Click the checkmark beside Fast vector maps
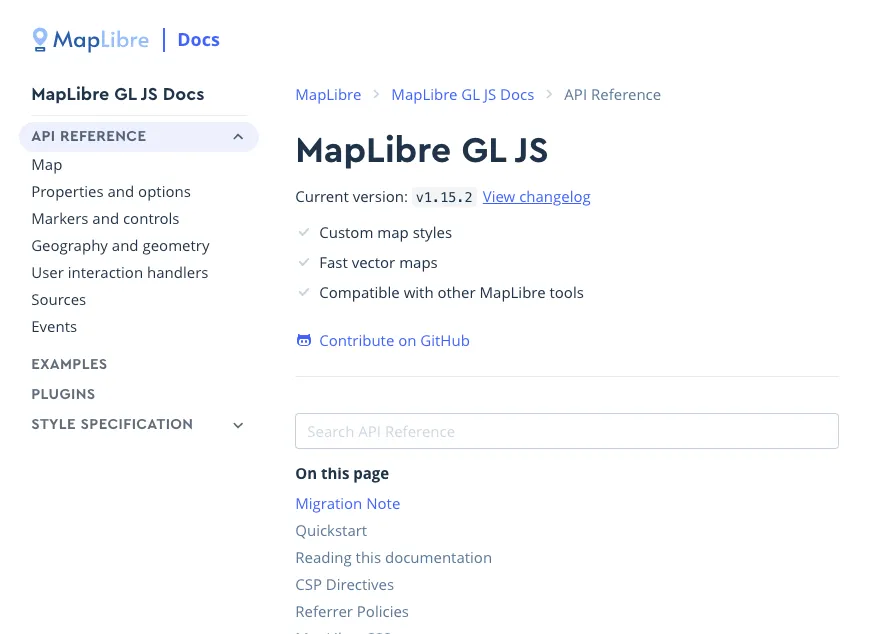 pyautogui.click(x=304, y=262)
